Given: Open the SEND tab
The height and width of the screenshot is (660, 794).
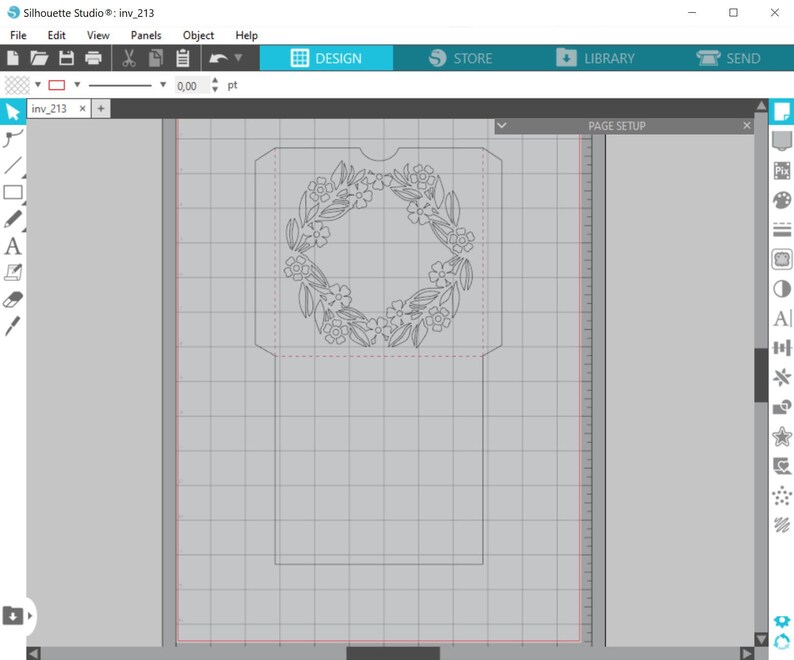Looking at the screenshot, I should 728,58.
